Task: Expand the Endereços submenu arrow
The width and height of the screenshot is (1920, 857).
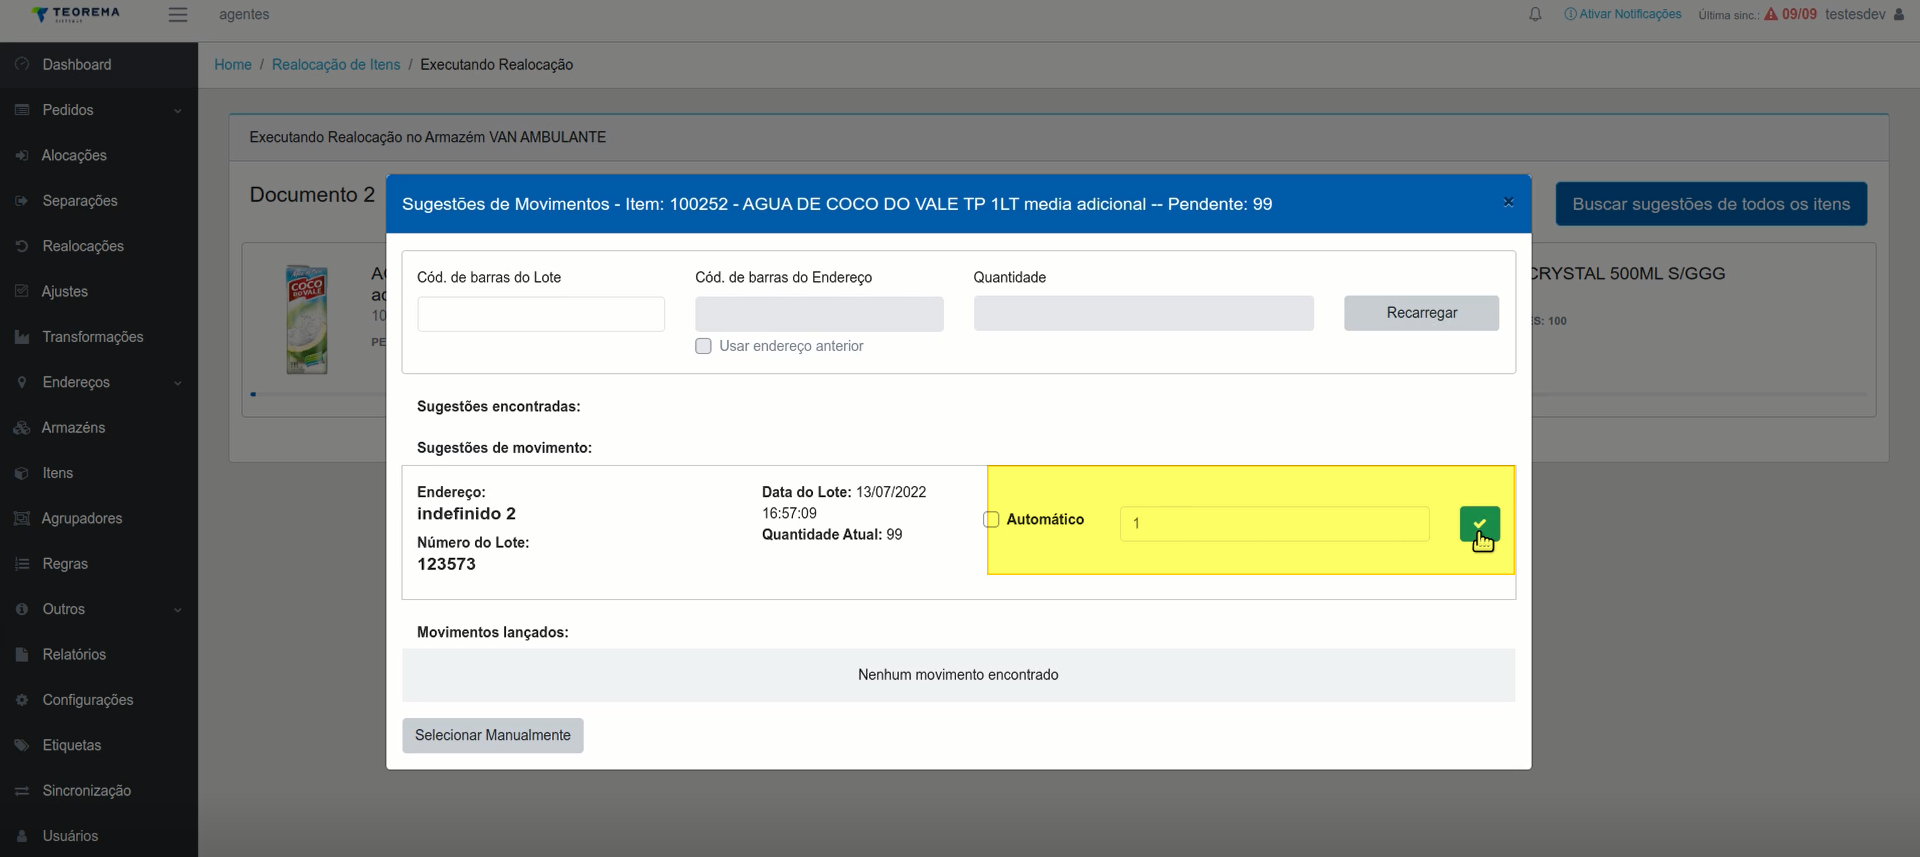Action: click(178, 383)
